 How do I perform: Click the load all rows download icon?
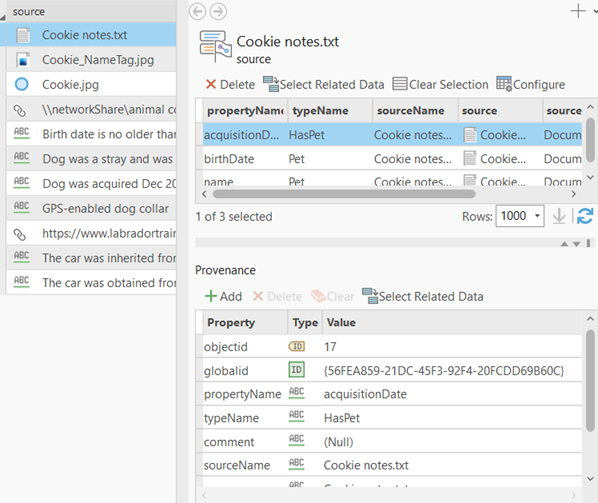[559, 216]
